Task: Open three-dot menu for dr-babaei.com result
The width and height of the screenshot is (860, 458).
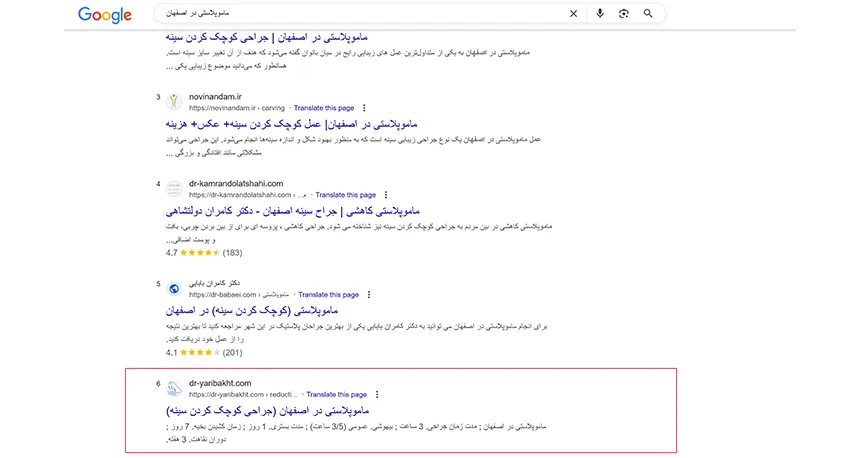Action: point(368,295)
